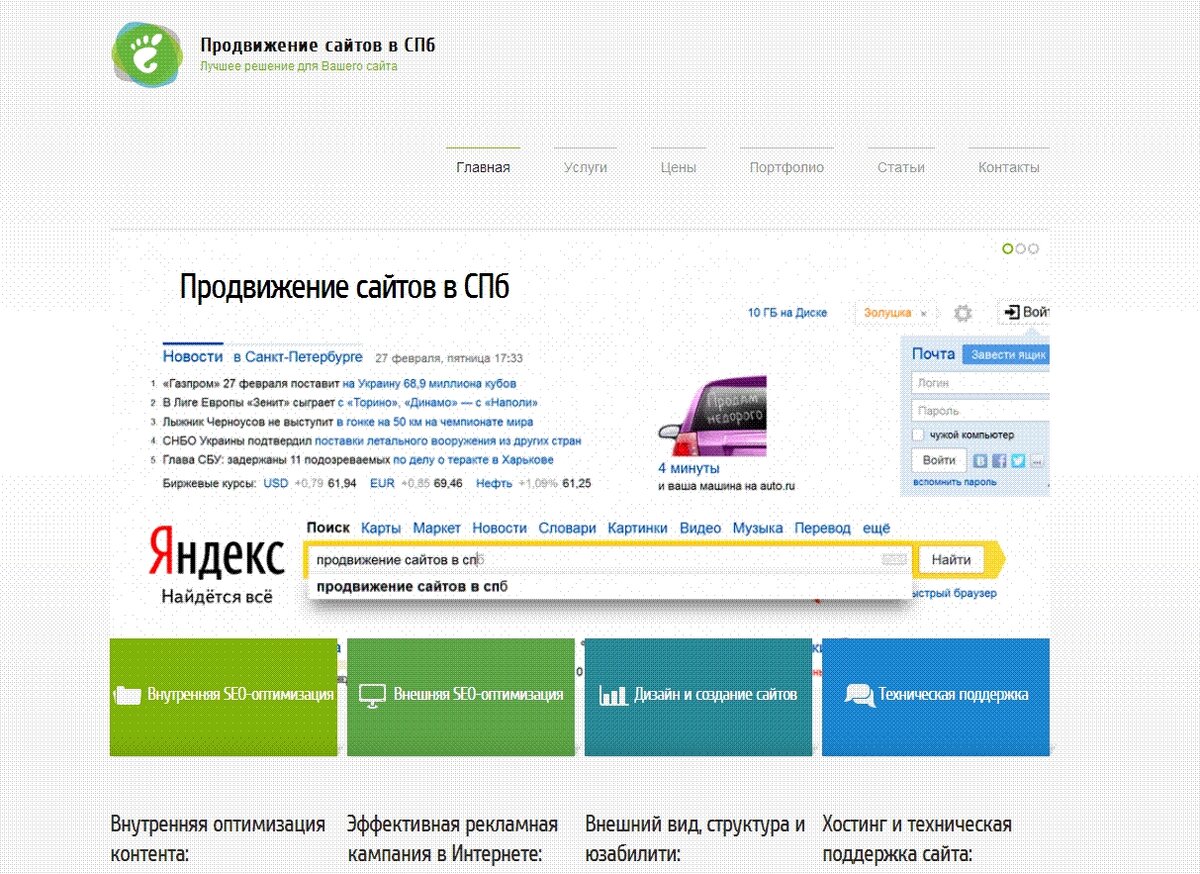Select the first slider dot

click(1008, 249)
